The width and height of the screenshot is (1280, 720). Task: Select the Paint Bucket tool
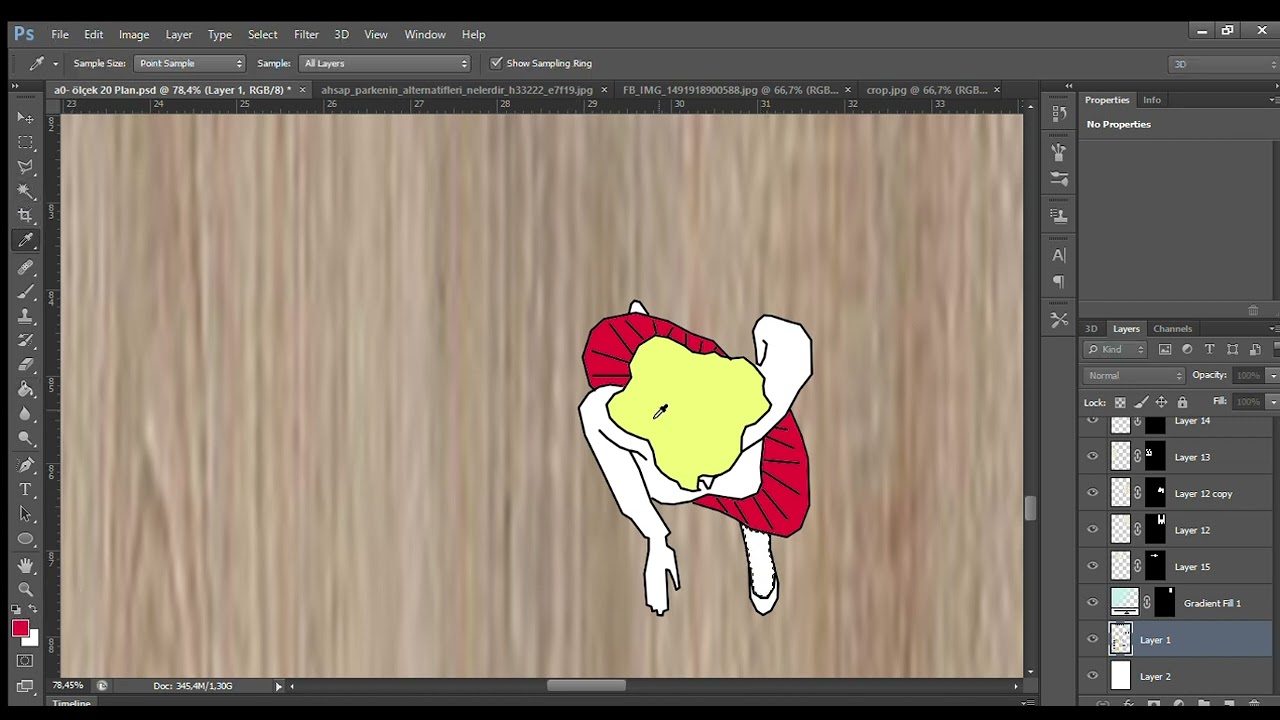(25, 390)
